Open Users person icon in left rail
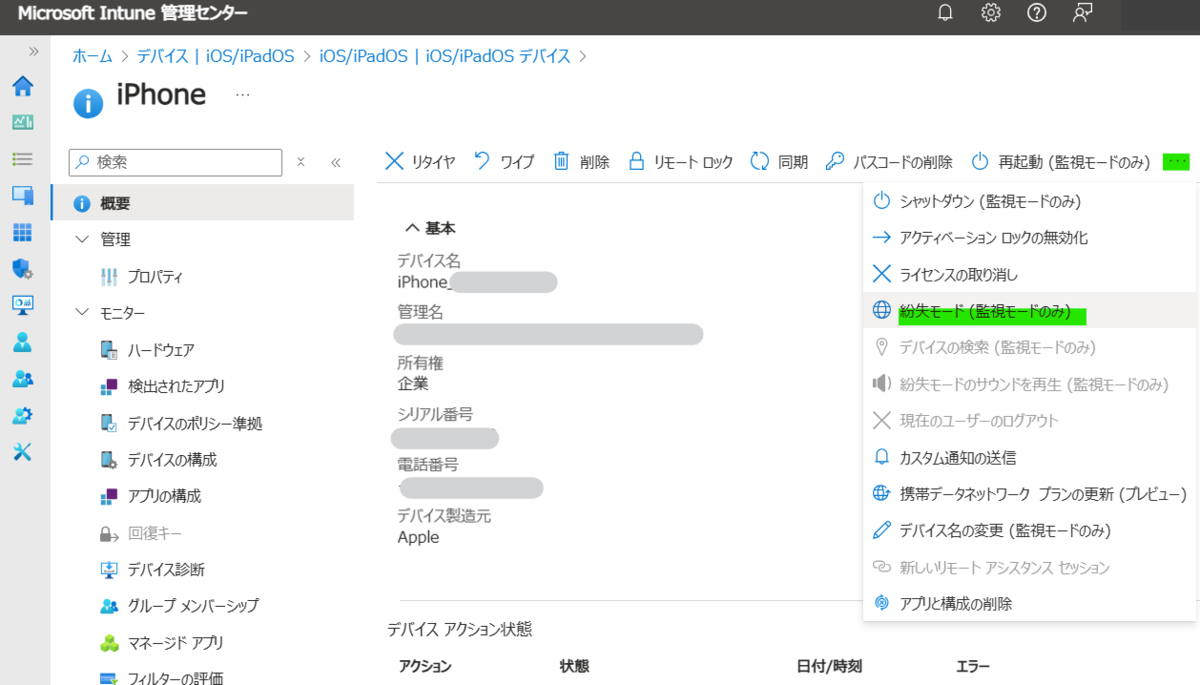1200x685 pixels. pyautogui.click(x=22, y=342)
